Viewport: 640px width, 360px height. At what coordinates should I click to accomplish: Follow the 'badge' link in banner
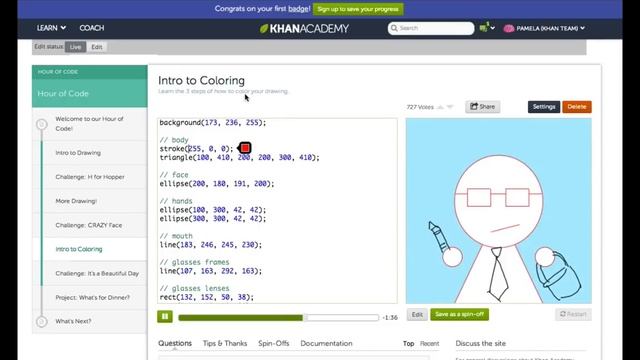pyautogui.click(x=299, y=9)
